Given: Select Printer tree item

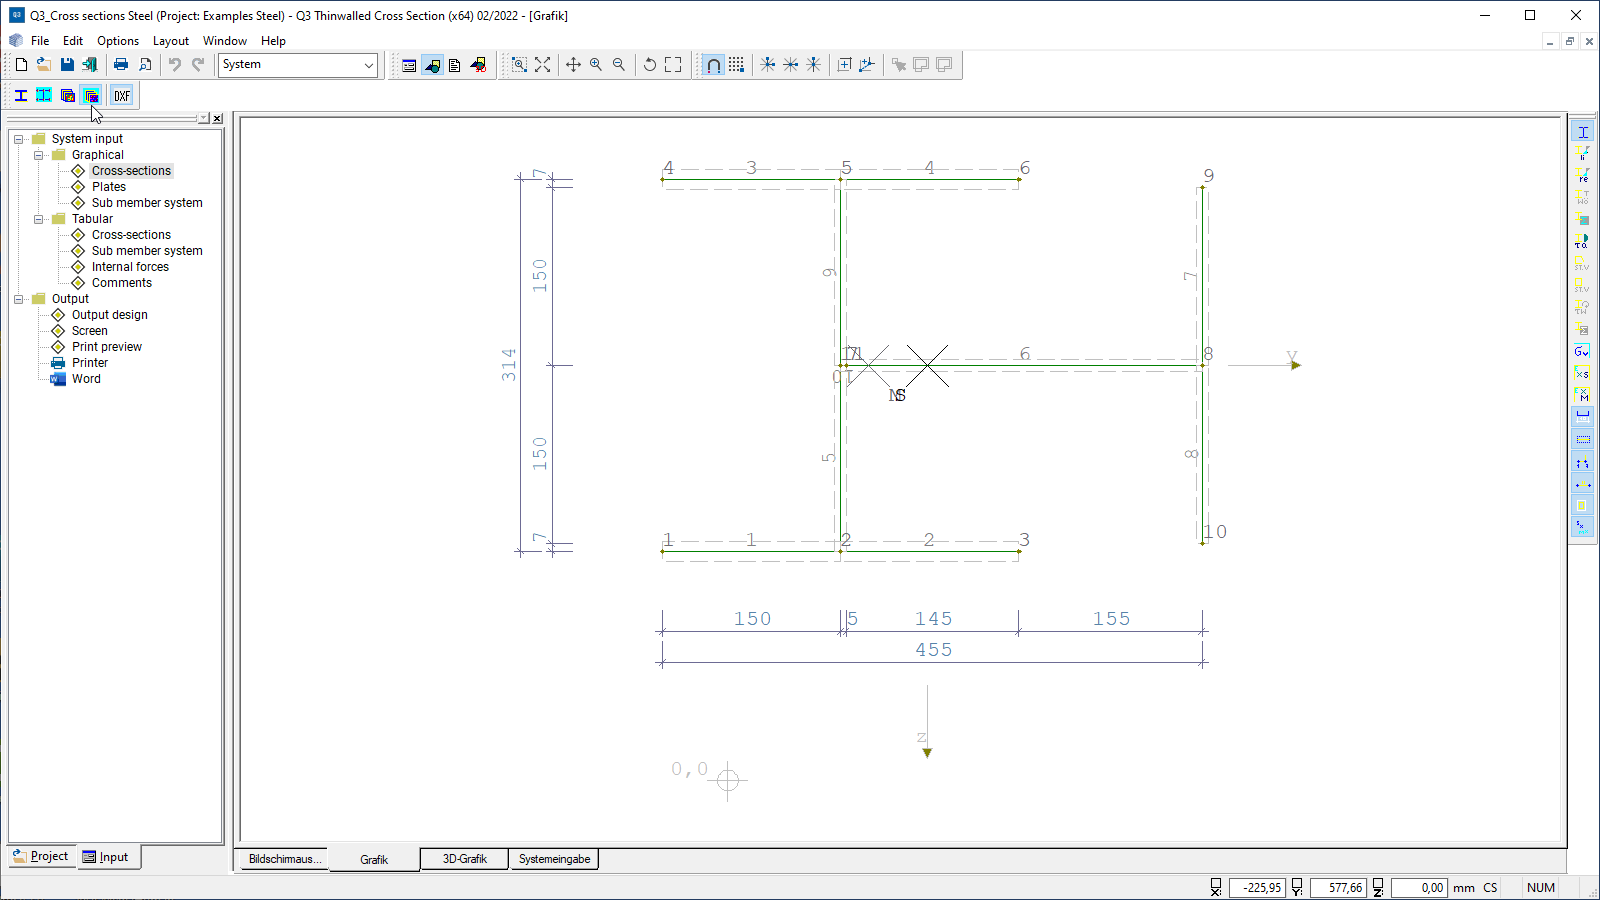Looking at the screenshot, I should [90, 363].
